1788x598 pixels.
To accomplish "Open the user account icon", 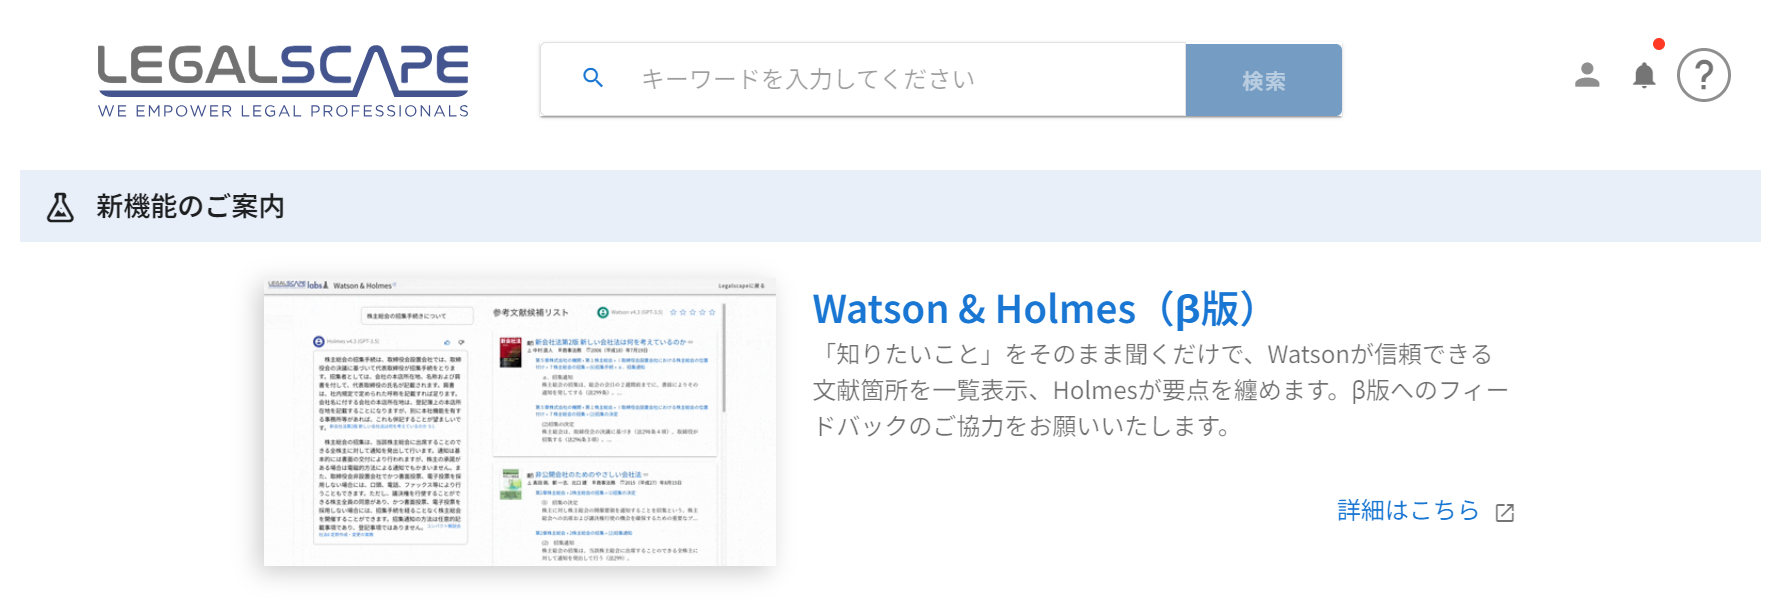I will (1587, 75).
